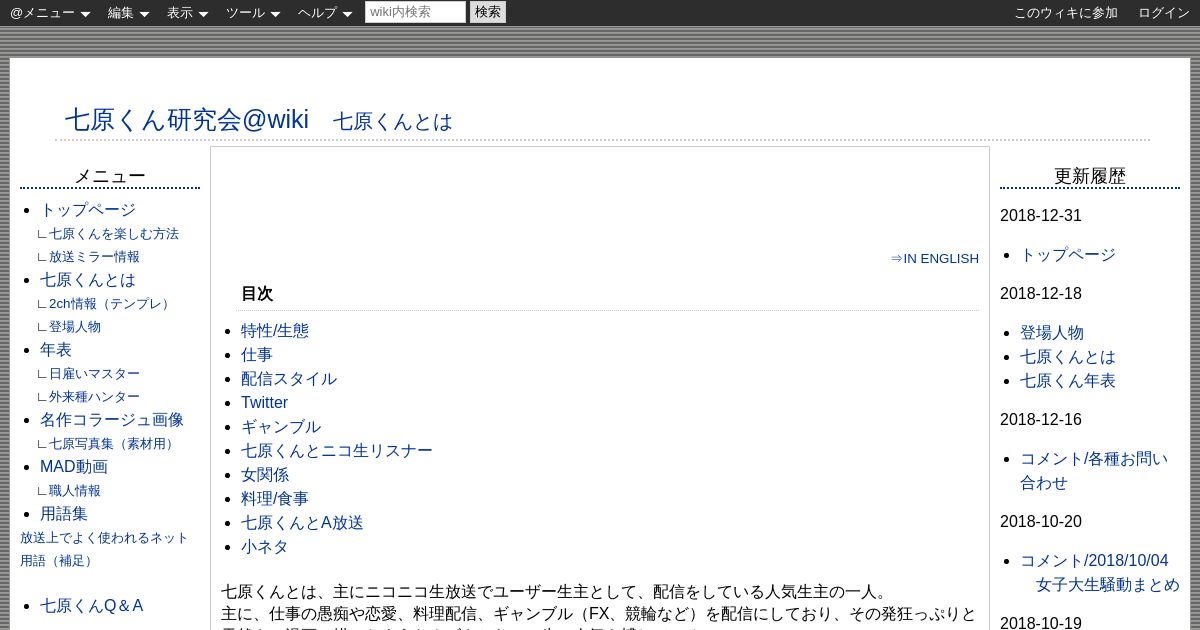Screen dimensions: 1200x630
Task: Click このウィキに参加 link
Action: point(1066,13)
